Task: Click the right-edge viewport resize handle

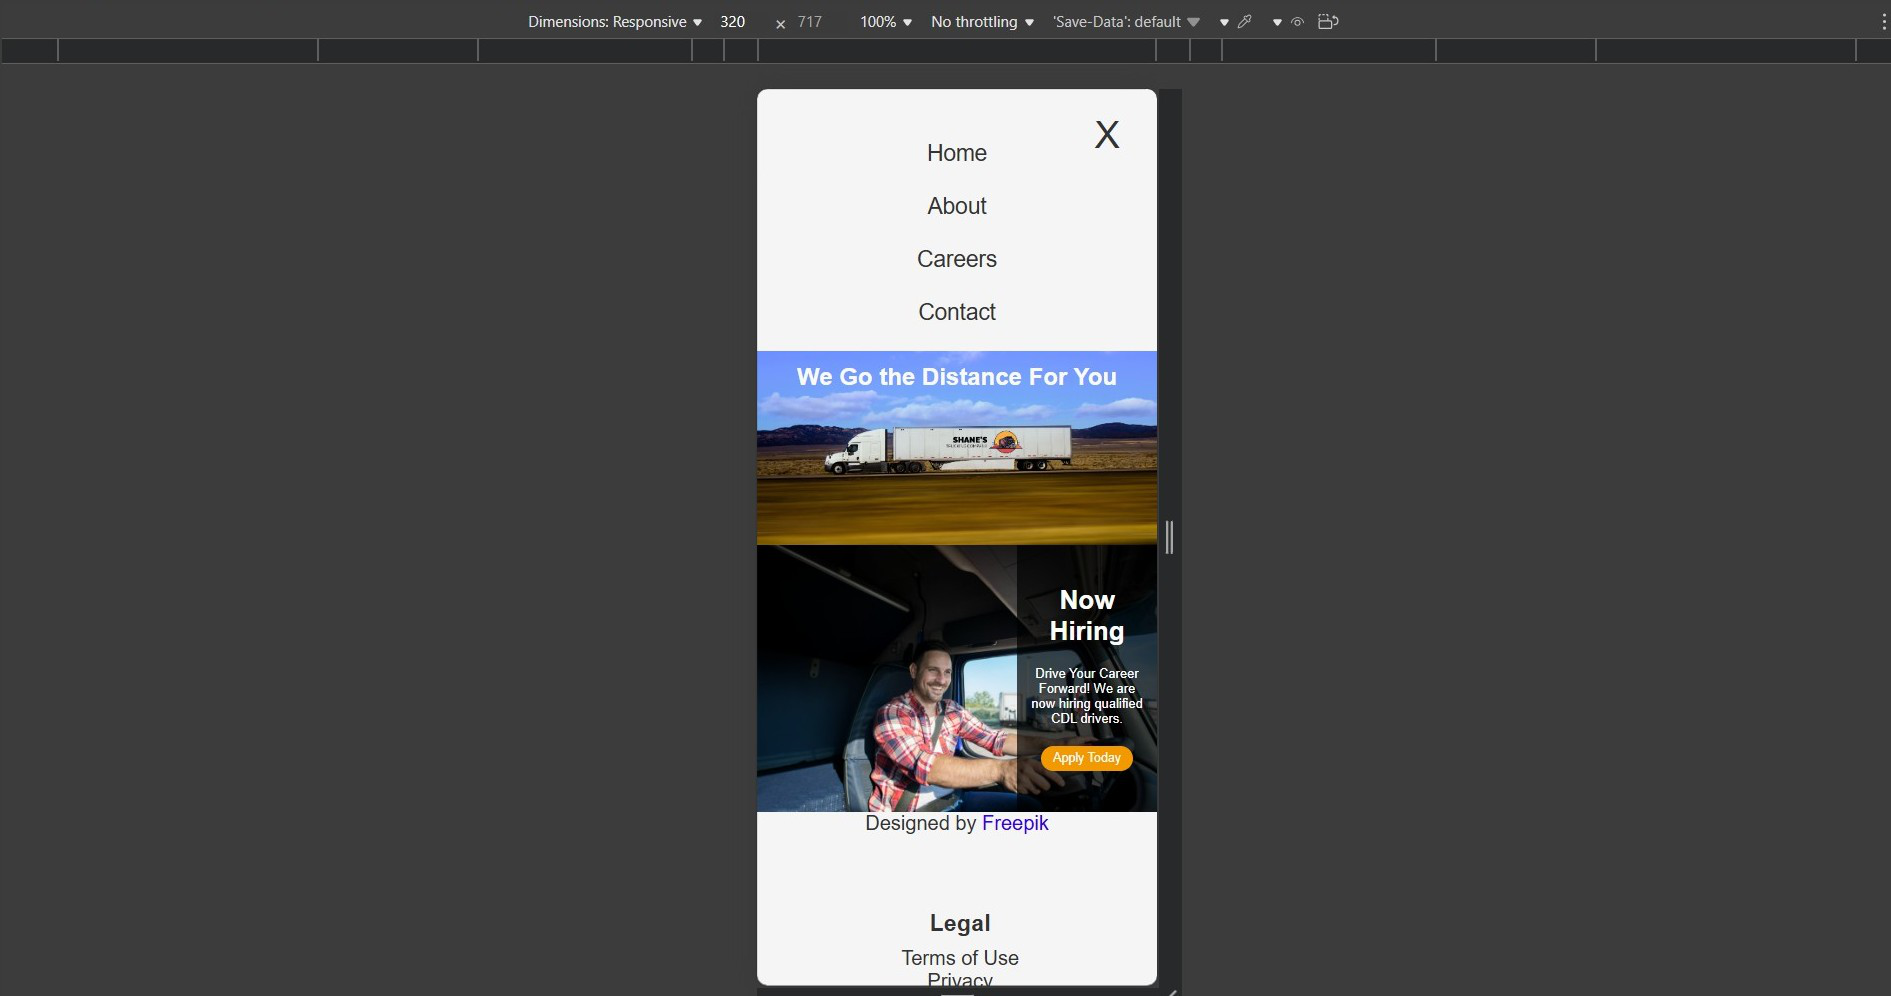Action: point(1169,538)
